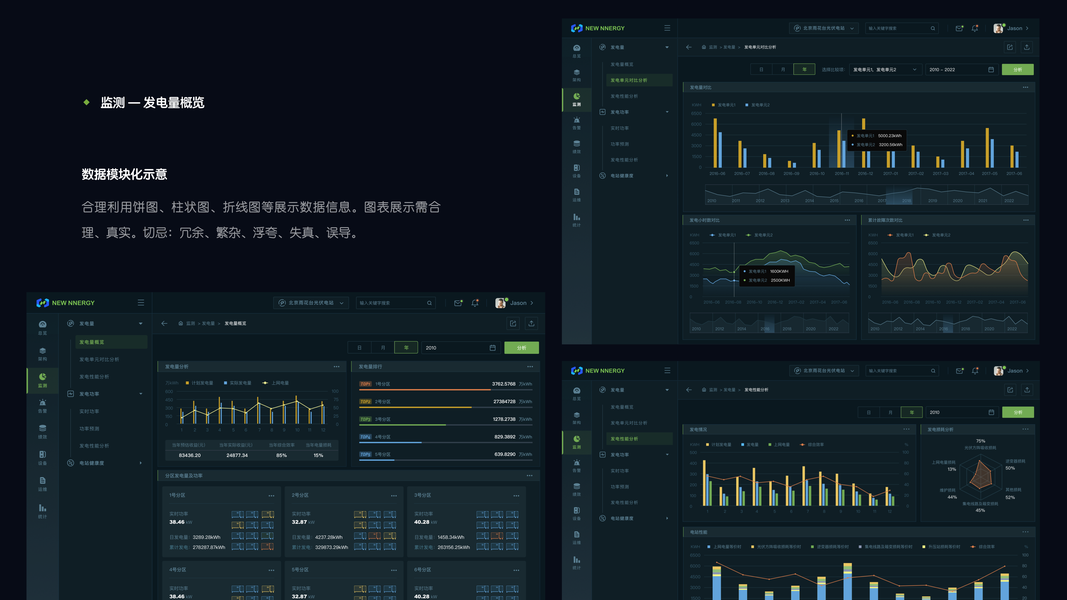Open ellipsis menu on 发电量分析 panel
The image size is (1067, 600).
(336, 367)
